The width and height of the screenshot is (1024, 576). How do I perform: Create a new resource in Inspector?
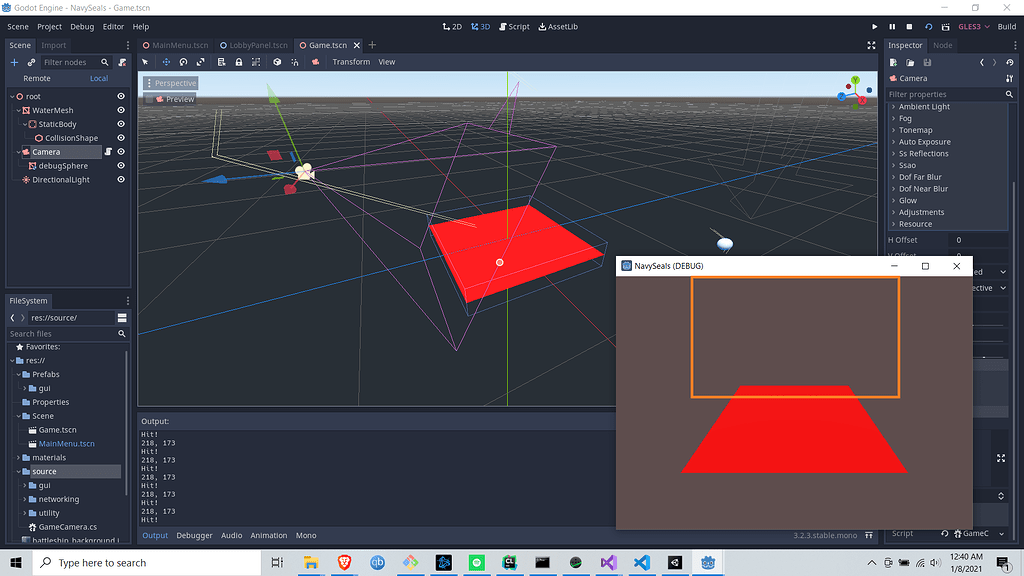893,63
